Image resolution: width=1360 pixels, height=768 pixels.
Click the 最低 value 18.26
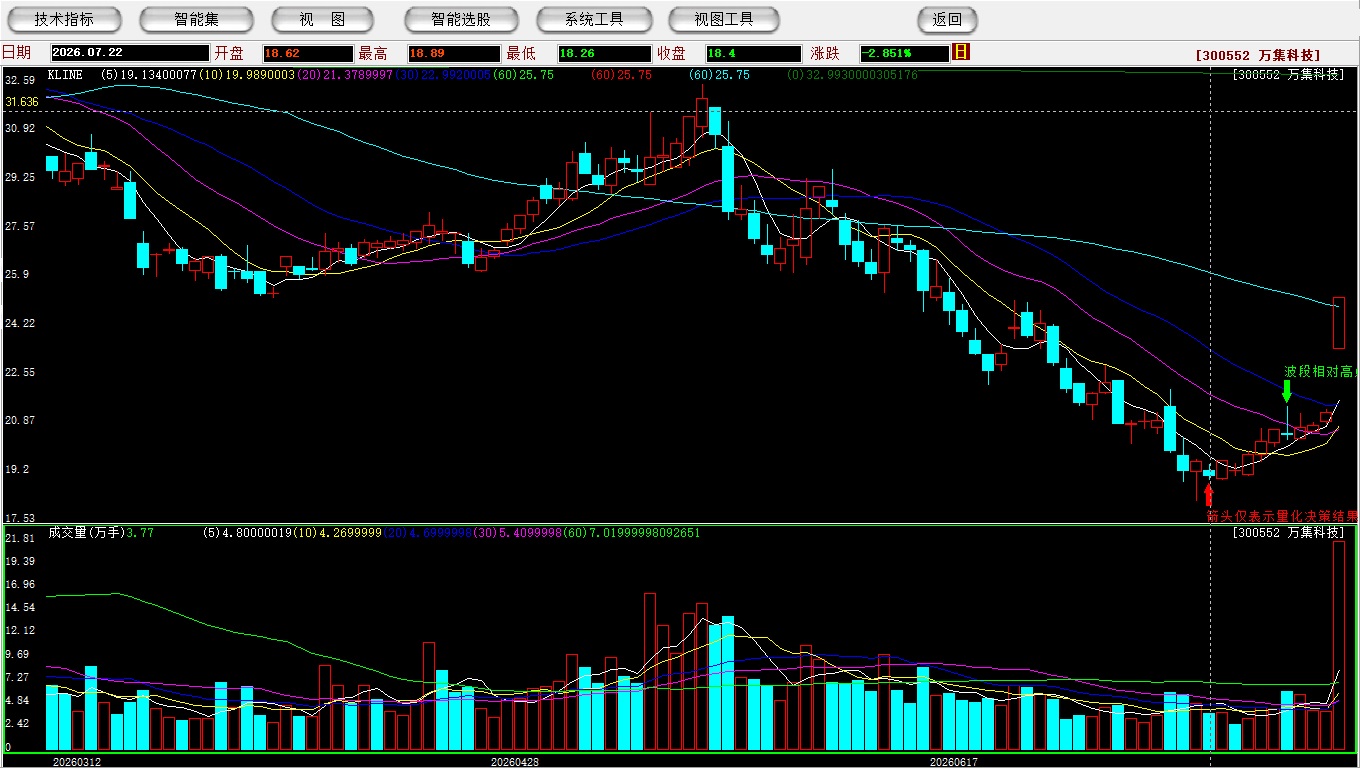(604, 53)
